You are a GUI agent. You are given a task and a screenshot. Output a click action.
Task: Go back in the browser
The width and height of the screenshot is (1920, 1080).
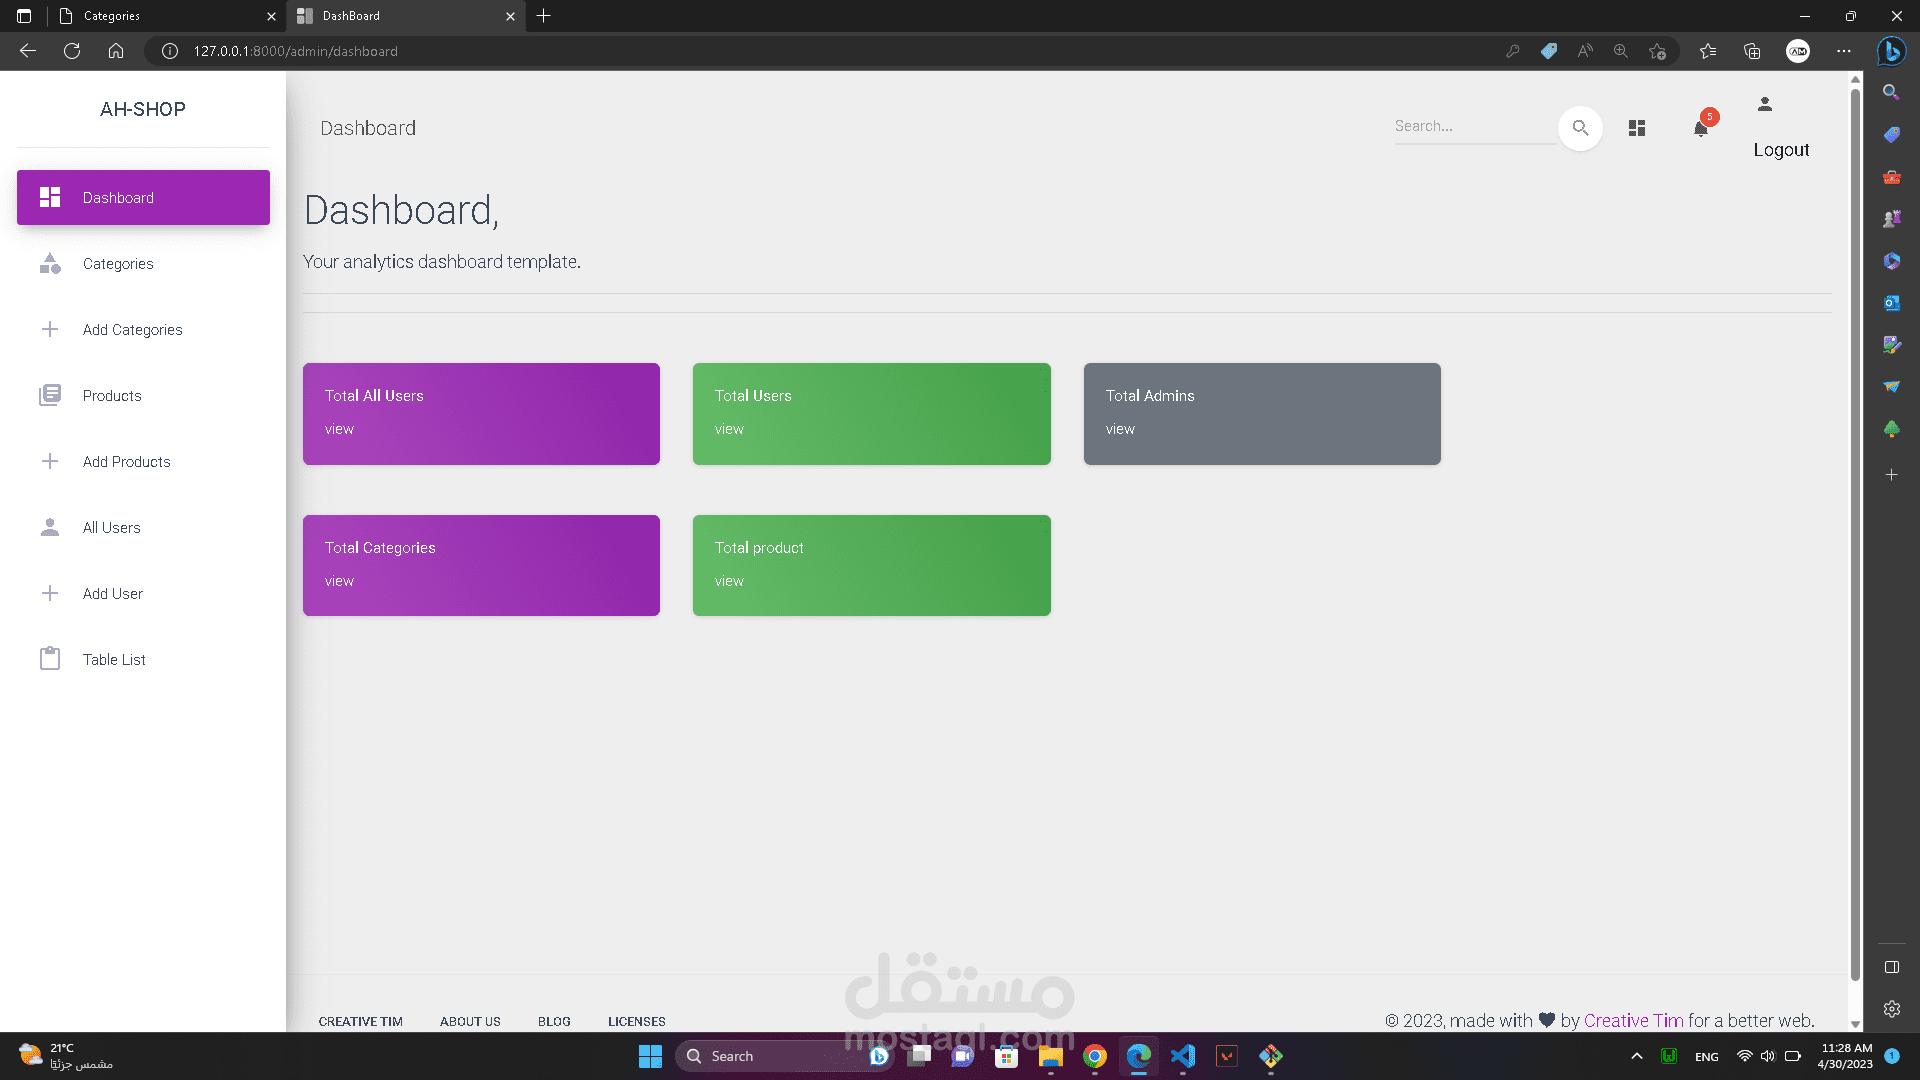pyautogui.click(x=28, y=51)
